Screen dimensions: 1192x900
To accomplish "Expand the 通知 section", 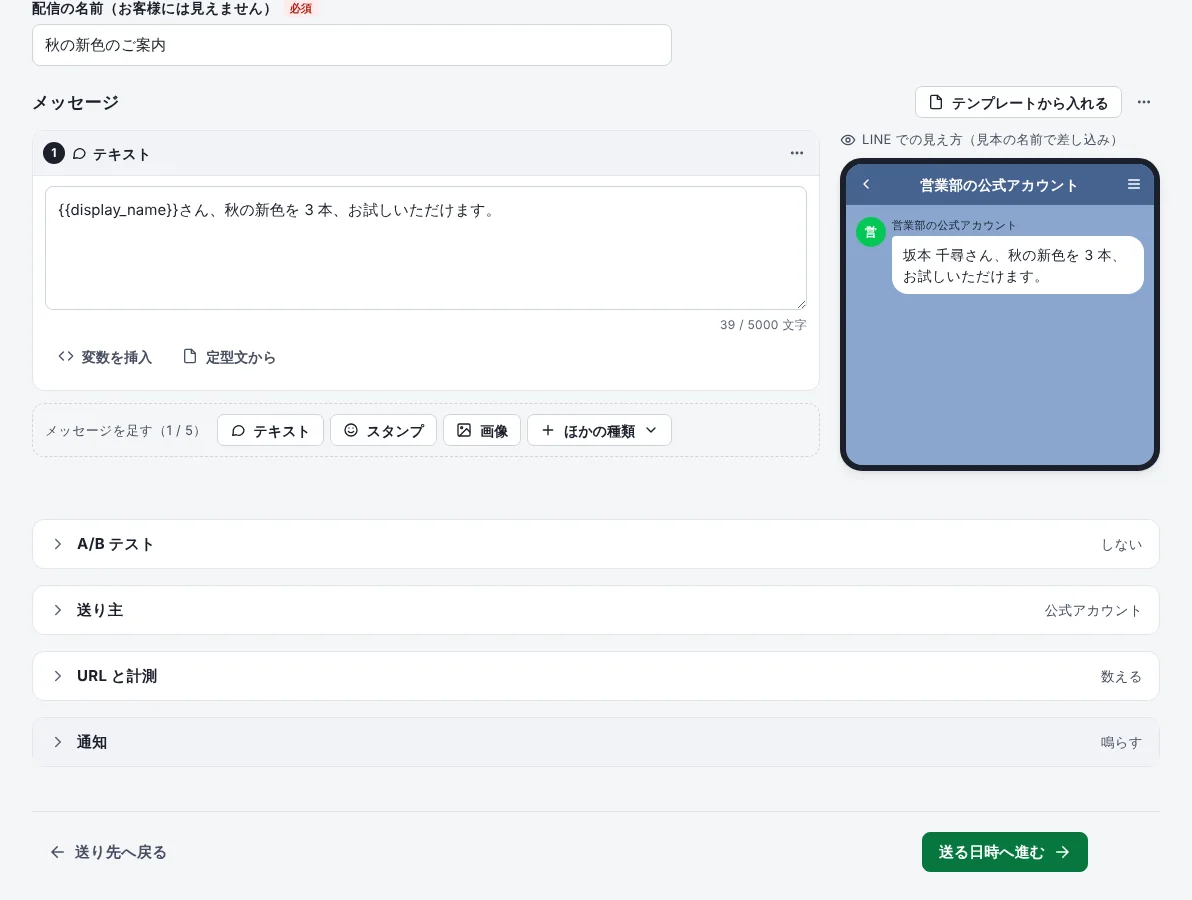I will (x=595, y=742).
